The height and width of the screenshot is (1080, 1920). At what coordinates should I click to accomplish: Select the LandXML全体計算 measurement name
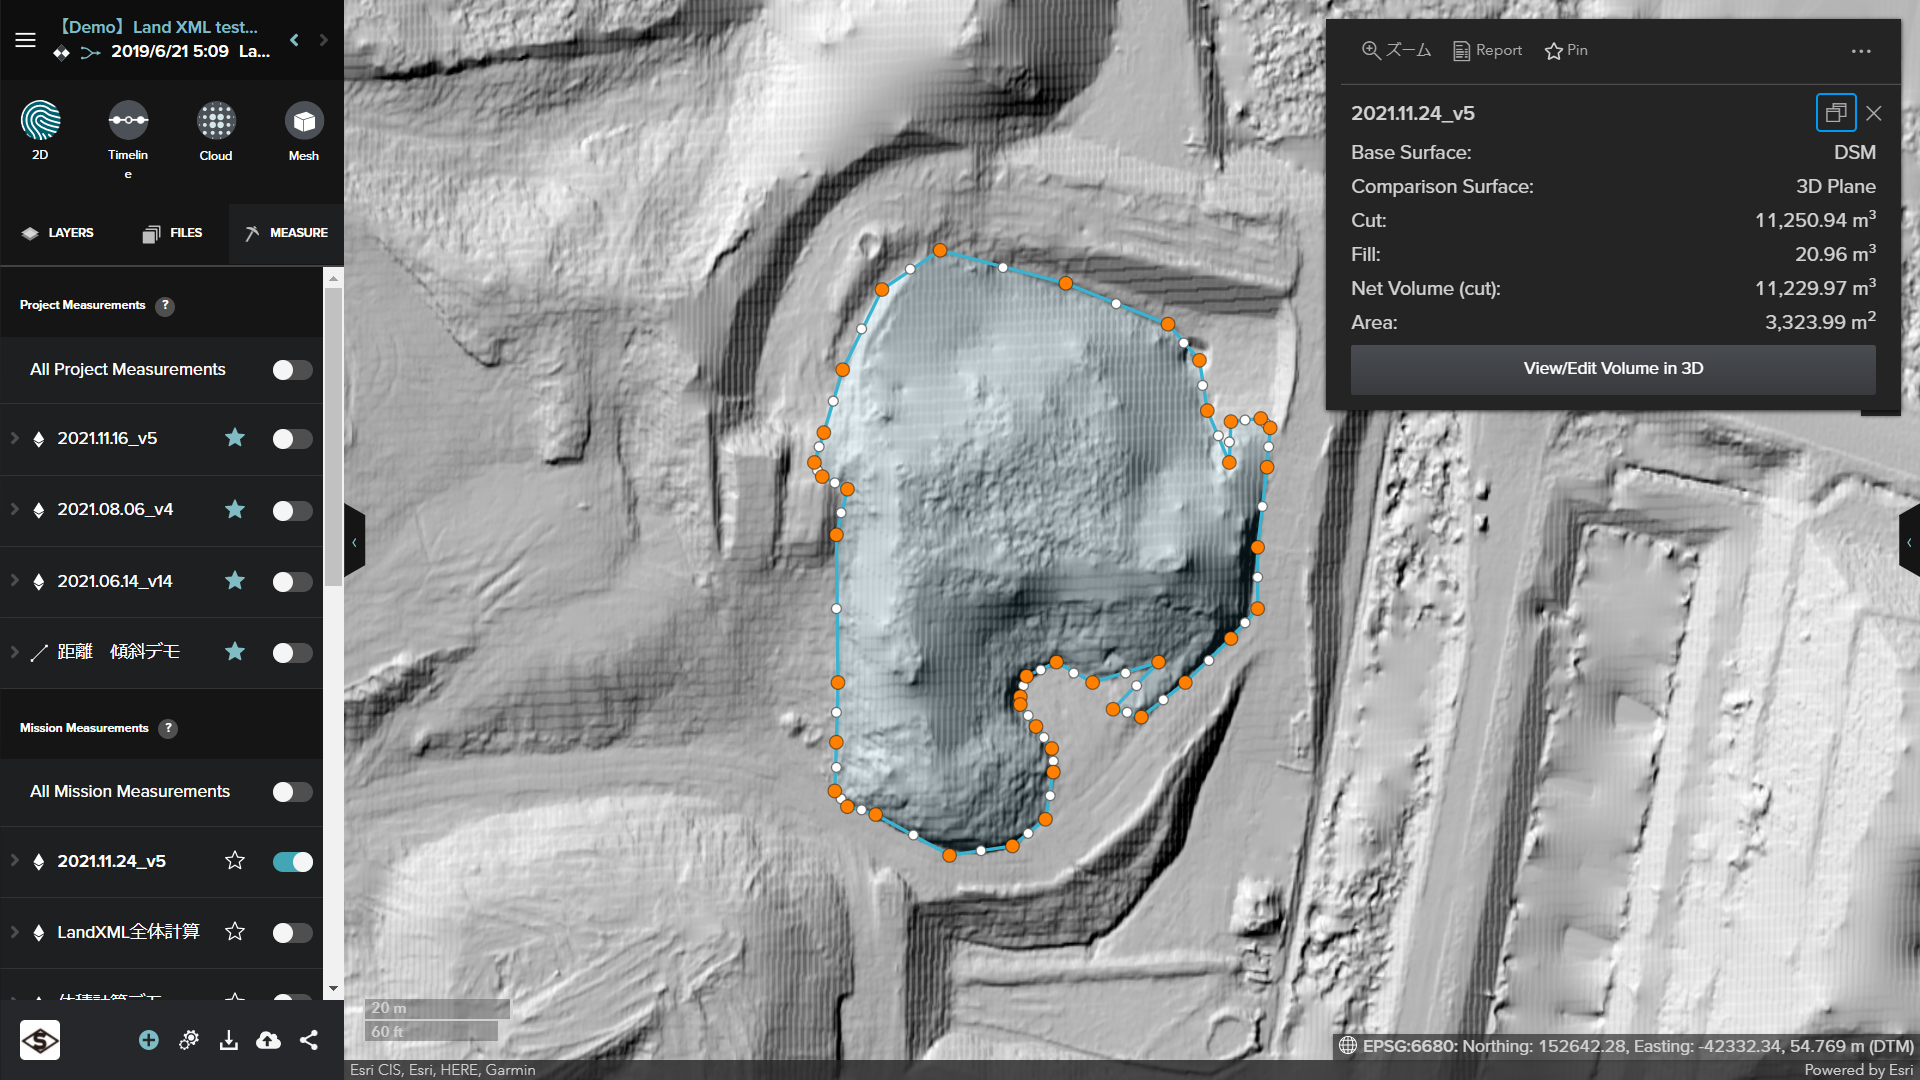[128, 932]
